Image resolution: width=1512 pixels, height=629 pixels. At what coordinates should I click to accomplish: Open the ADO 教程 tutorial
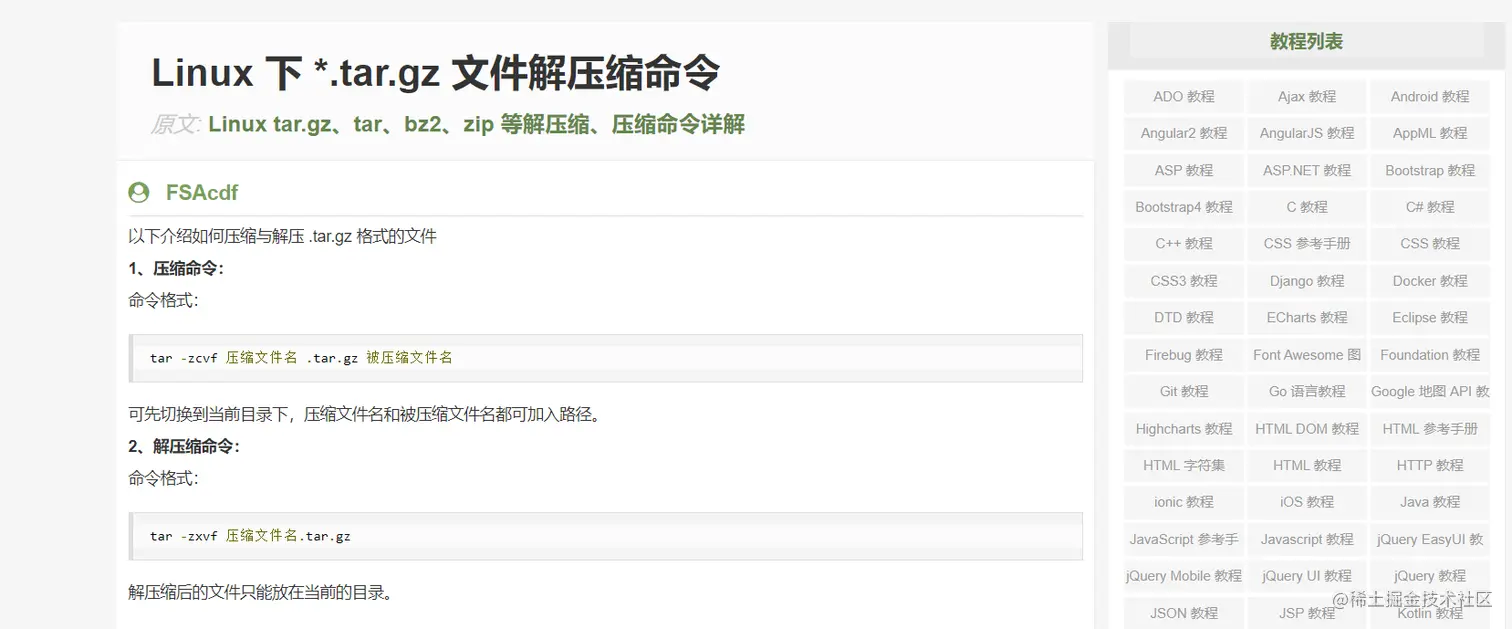point(1184,97)
